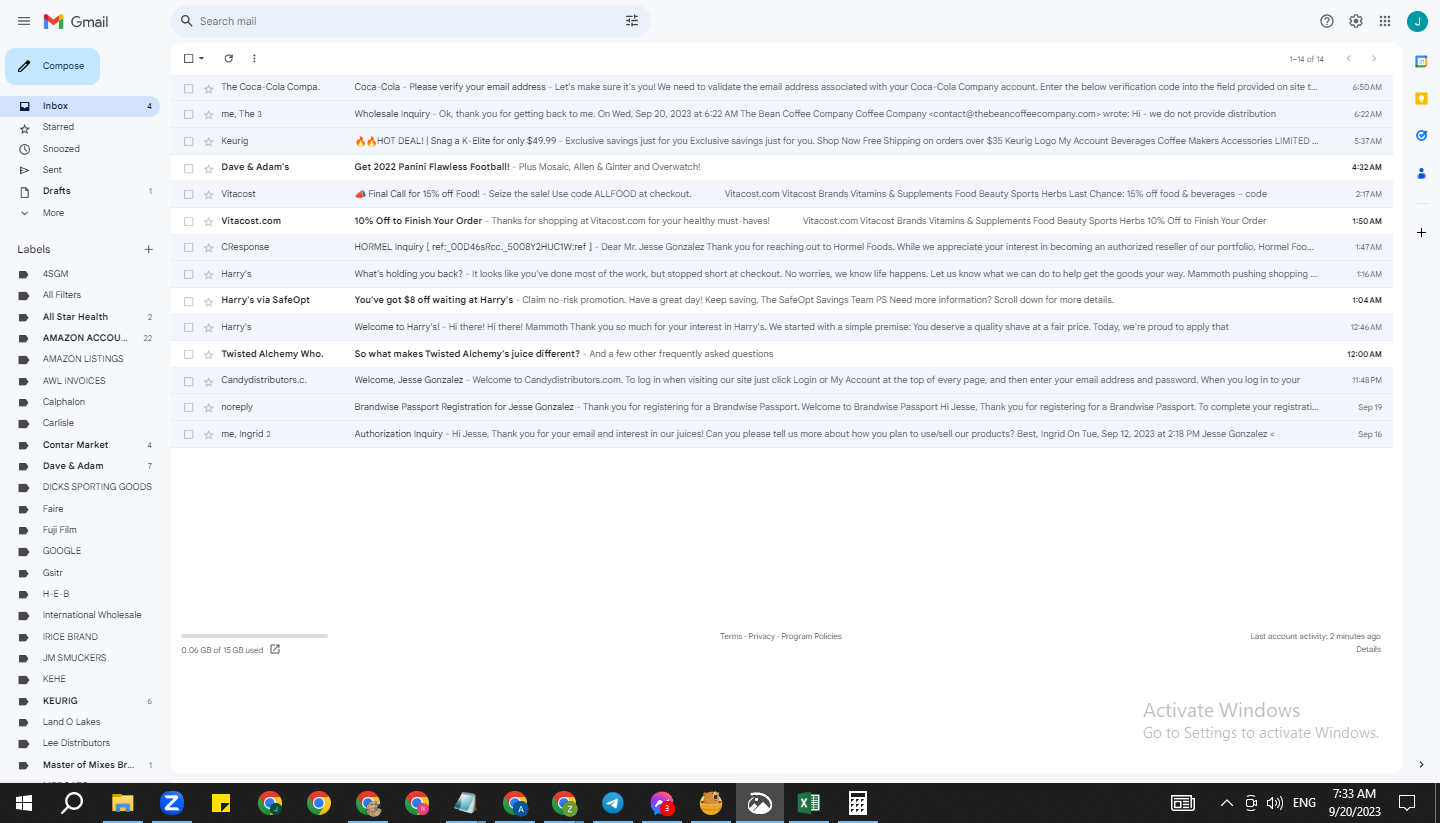Viewport: 1440px width, 823px height.
Task: Open the Gmail settings gear
Action: [1356, 21]
